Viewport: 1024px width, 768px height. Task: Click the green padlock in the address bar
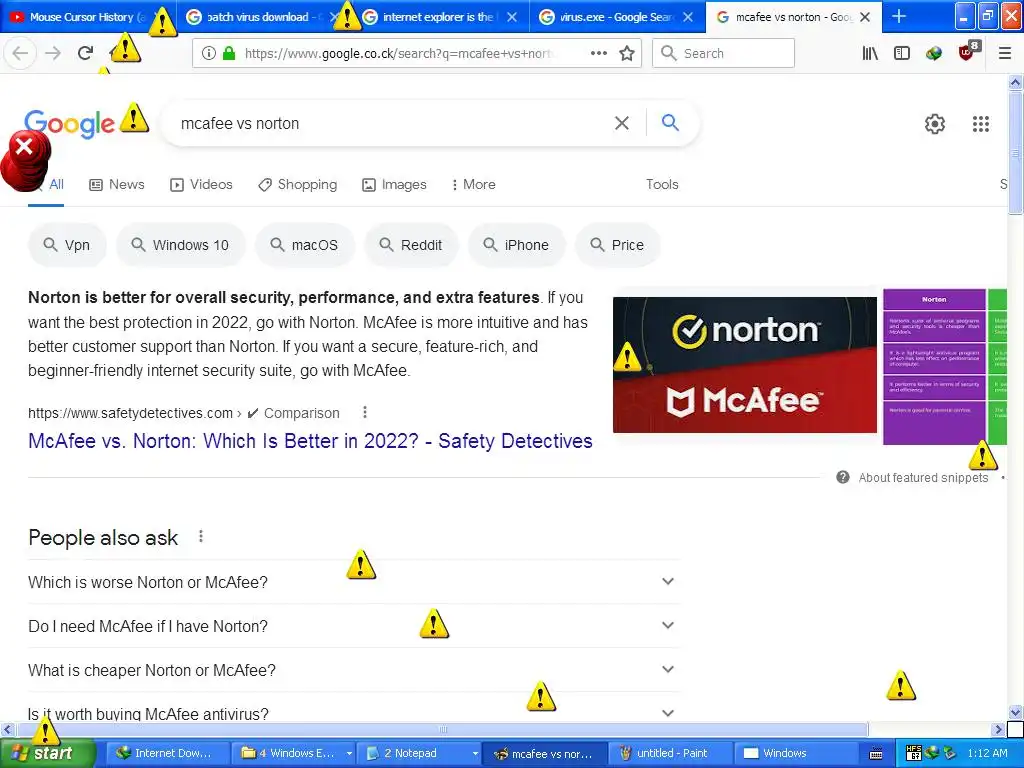pos(229,53)
